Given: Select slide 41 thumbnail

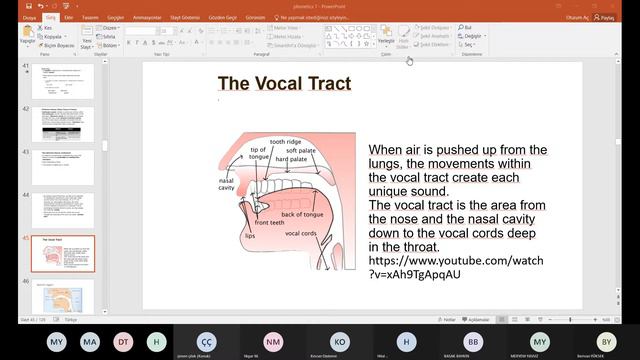Looking at the screenshot, I should coord(63,81).
